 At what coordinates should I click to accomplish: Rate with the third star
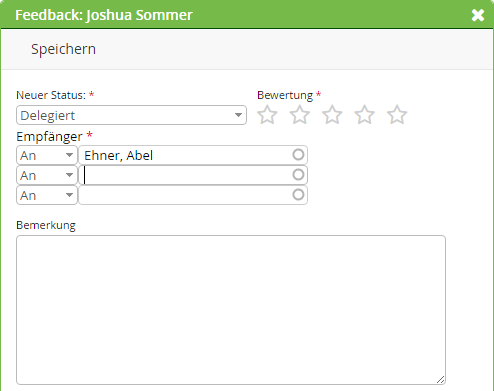point(332,115)
